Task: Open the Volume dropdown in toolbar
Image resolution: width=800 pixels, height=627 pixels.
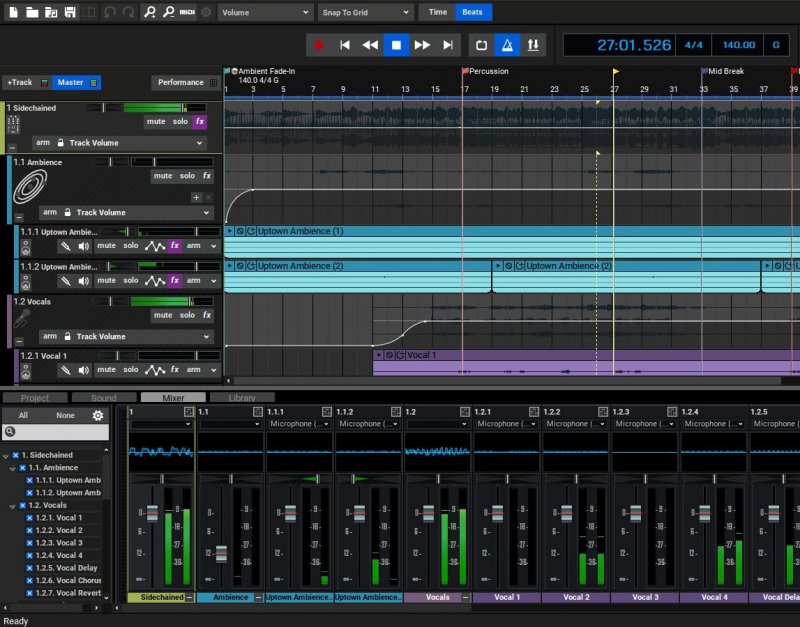Action: click(x=265, y=12)
